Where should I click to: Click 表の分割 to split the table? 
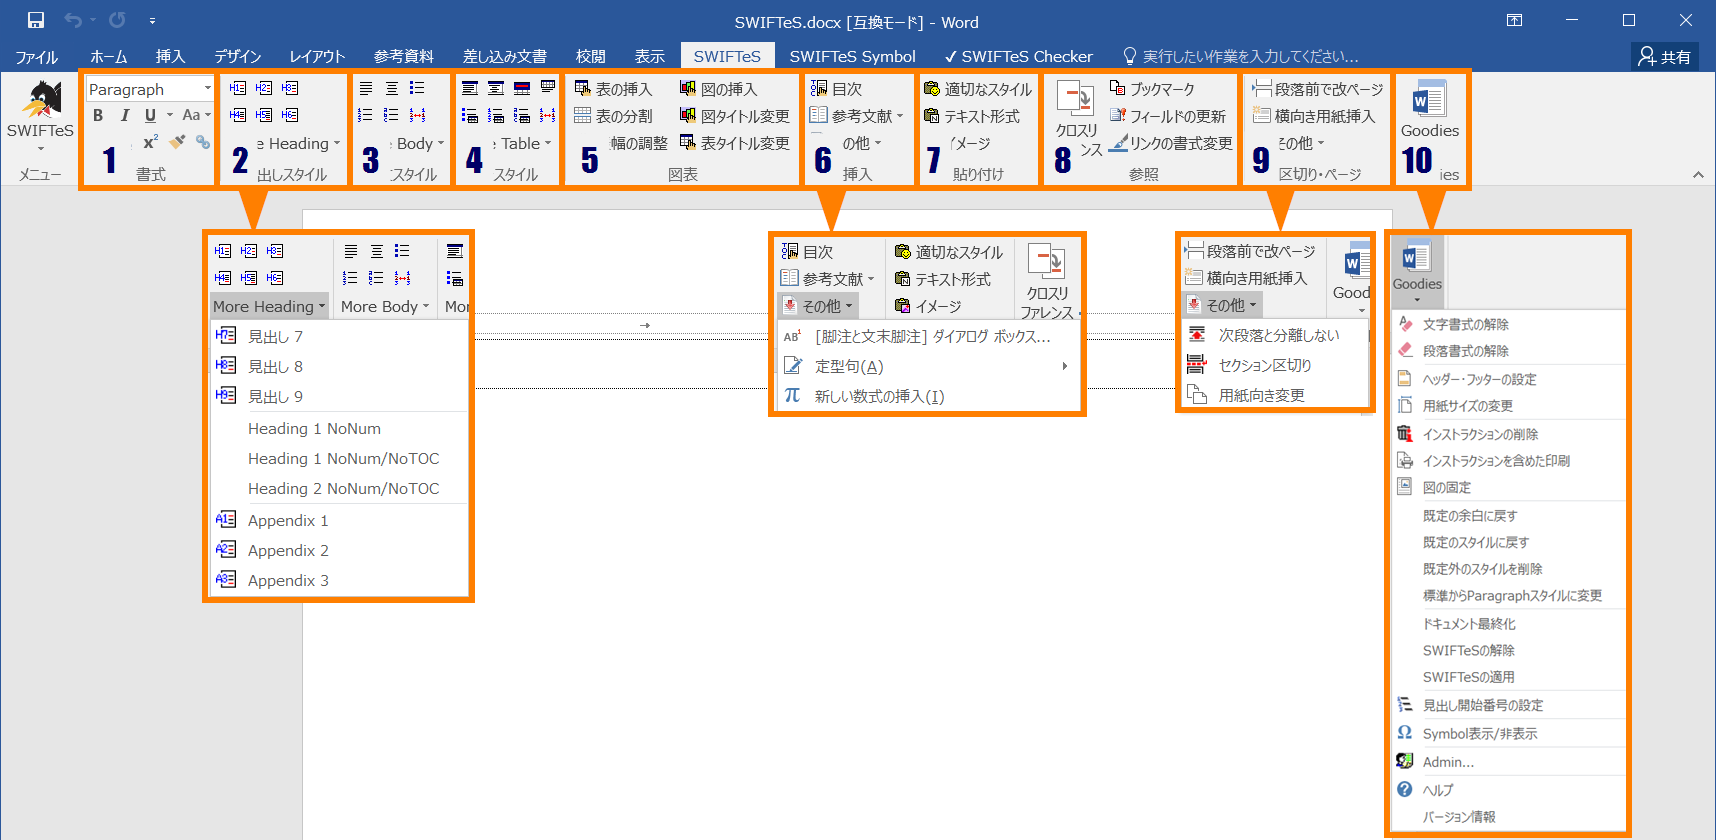[613, 116]
